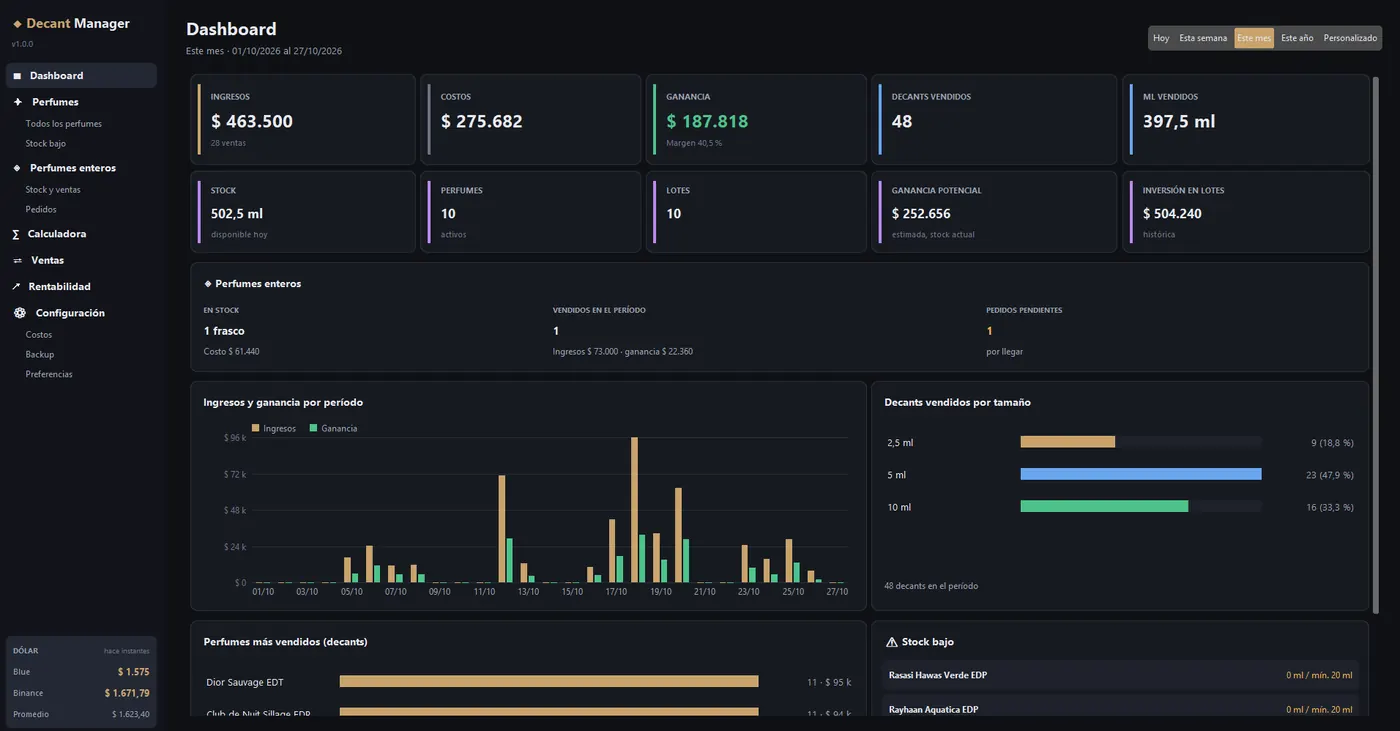Click the Perfumes sparkle icon in the sidebar
Image resolution: width=1400 pixels, height=731 pixels.
click(x=18, y=102)
